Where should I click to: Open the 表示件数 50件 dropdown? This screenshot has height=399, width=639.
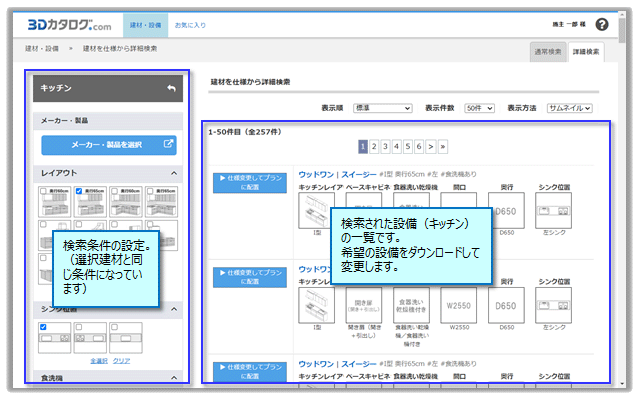[479, 108]
